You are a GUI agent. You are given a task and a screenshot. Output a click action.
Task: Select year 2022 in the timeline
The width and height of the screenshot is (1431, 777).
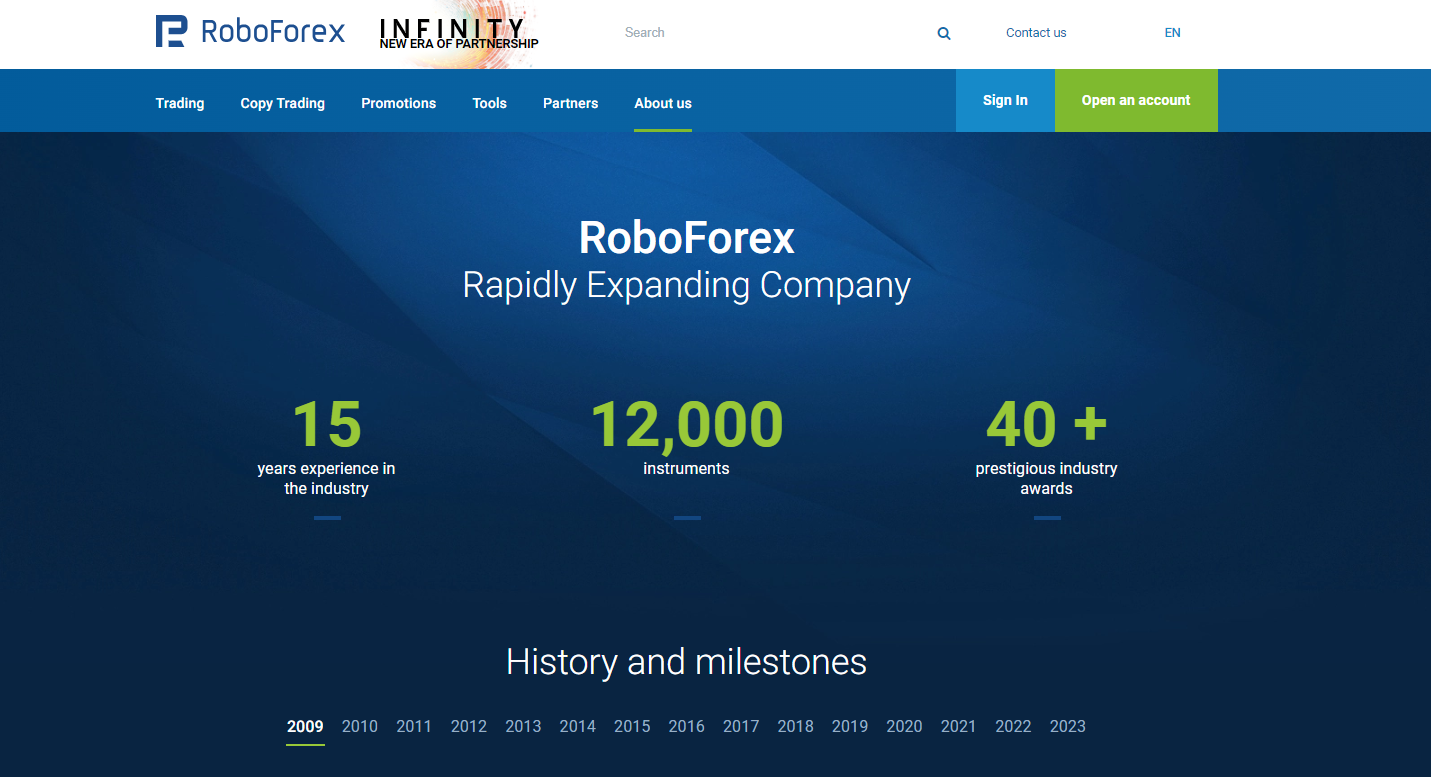pyautogui.click(x=1013, y=726)
